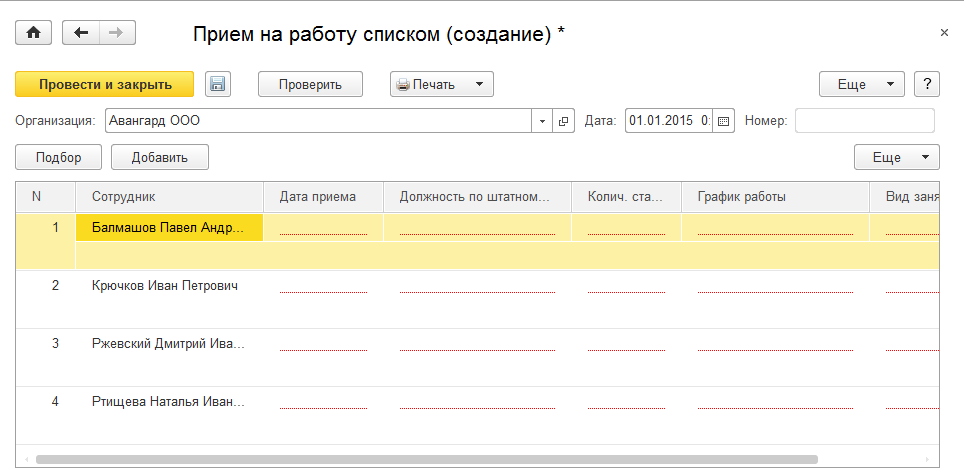
Task: Save document with the floppy disk icon
Action: pyautogui.click(x=218, y=84)
